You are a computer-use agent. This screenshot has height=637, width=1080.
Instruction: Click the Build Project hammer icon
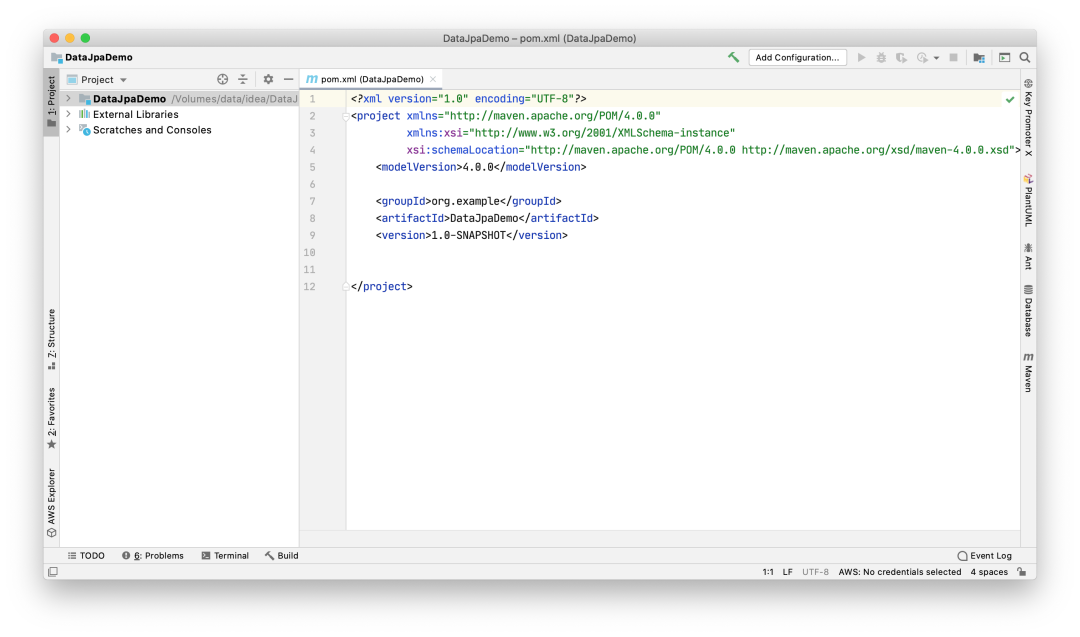coord(734,57)
